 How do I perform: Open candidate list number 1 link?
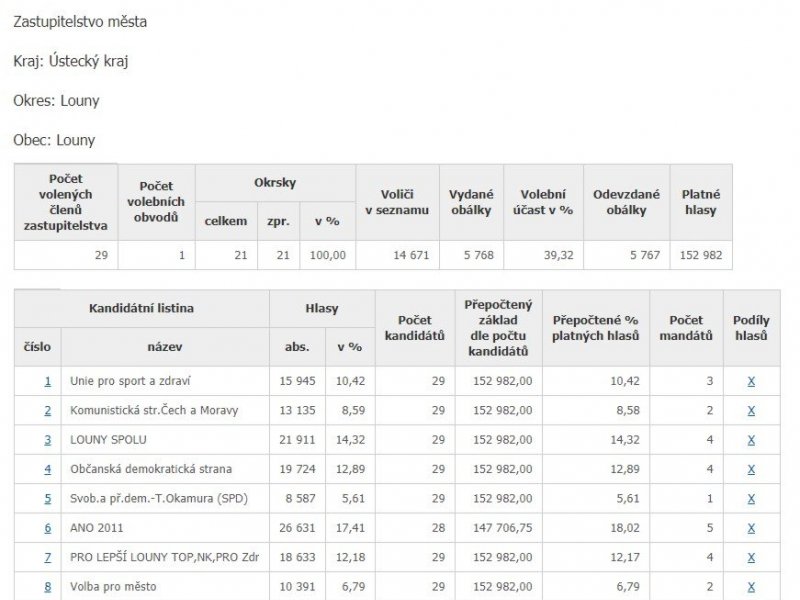(x=47, y=381)
